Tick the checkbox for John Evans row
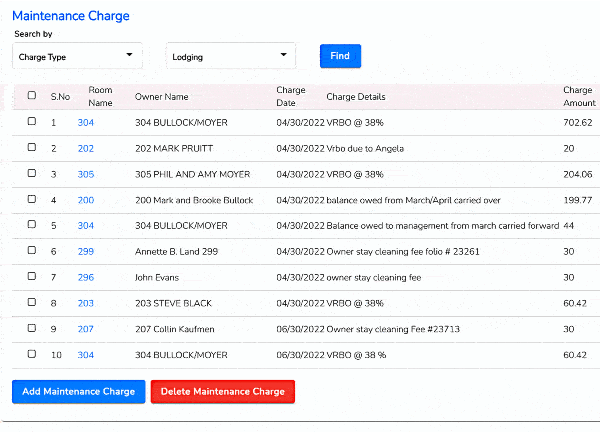The height and width of the screenshot is (432, 600). coord(32,276)
